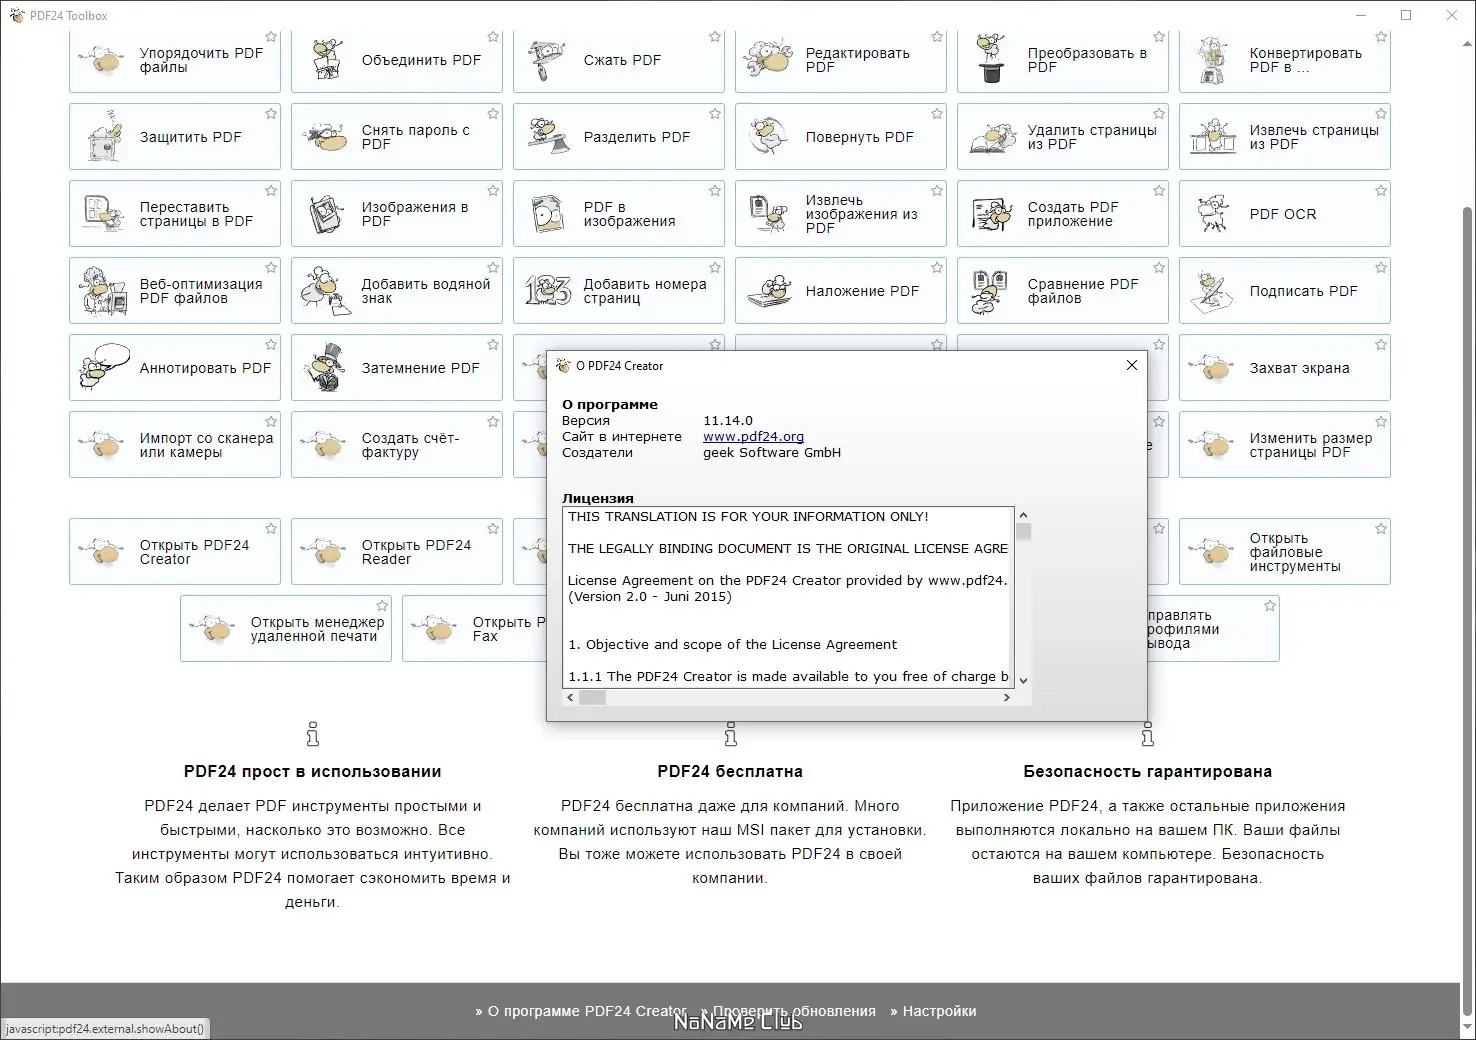Viewport: 1476px width, 1040px height.
Task: Open Изображения в PDF tool icon
Action: tap(326, 214)
